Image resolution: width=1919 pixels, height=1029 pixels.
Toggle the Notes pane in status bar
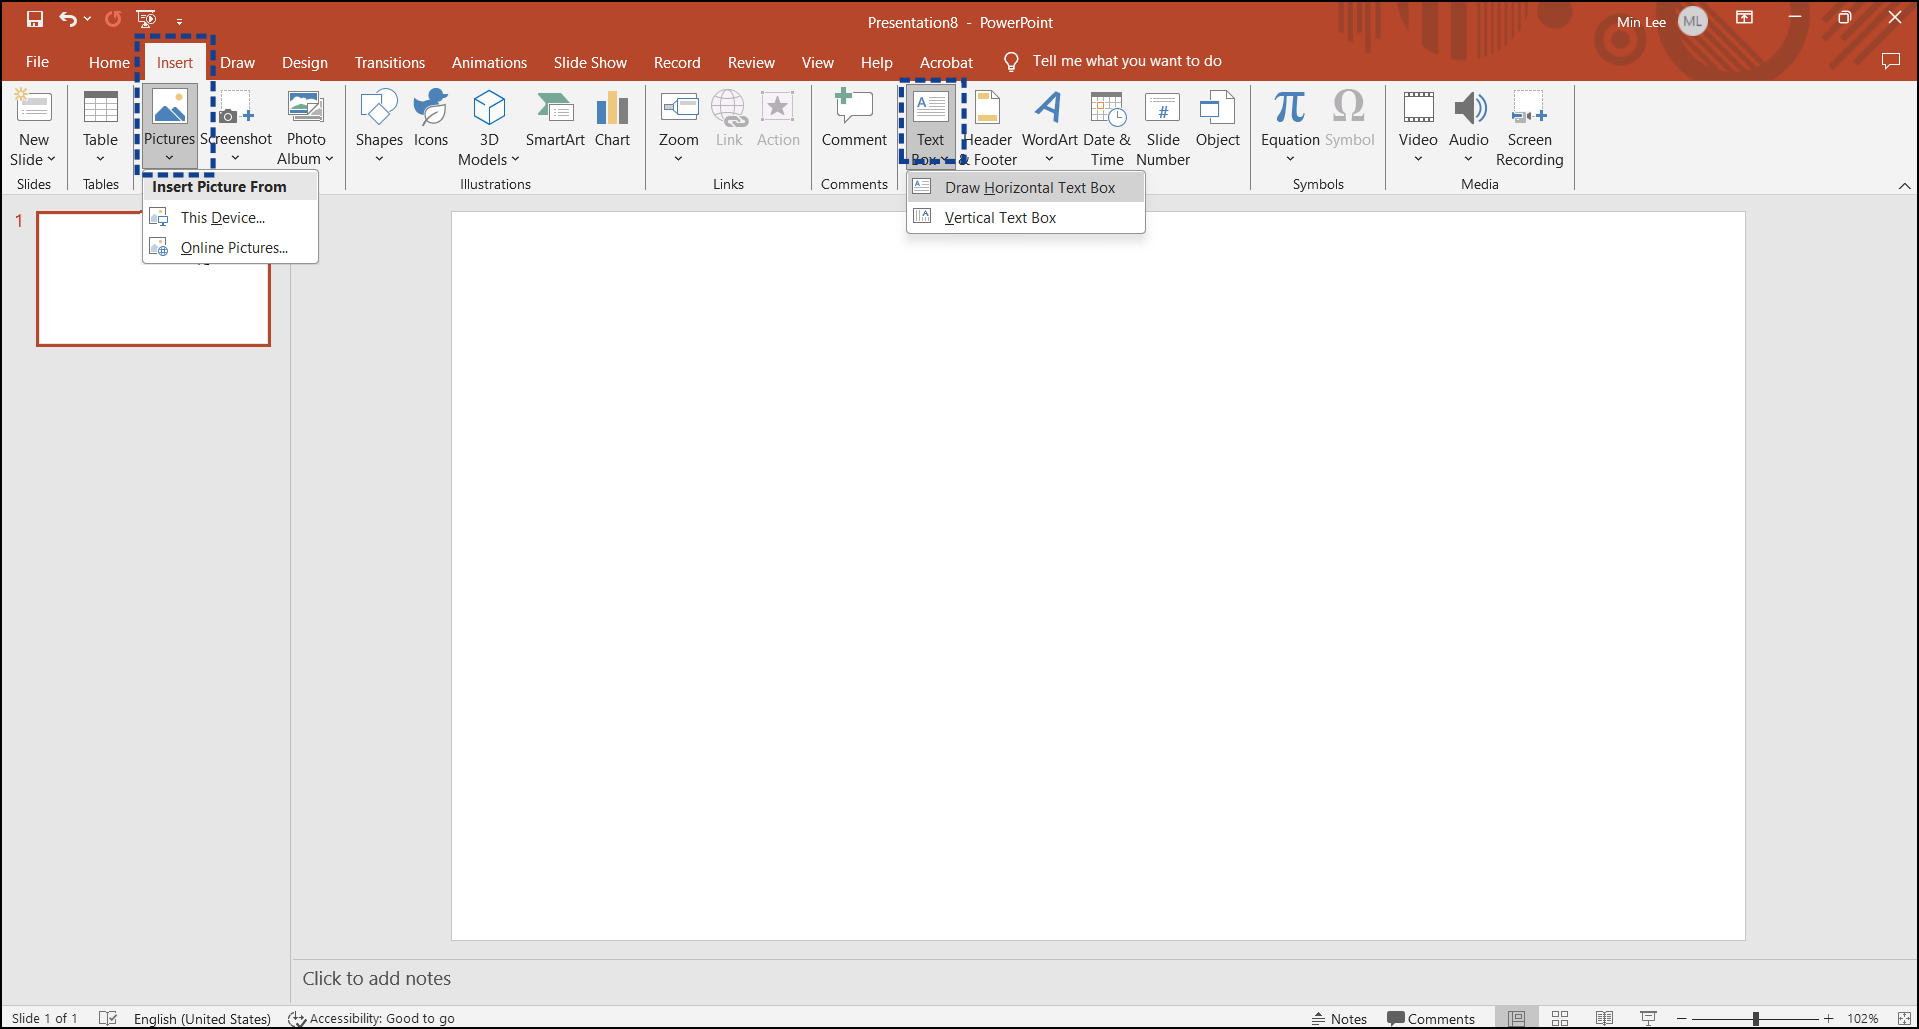(x=1339, y=1018)
